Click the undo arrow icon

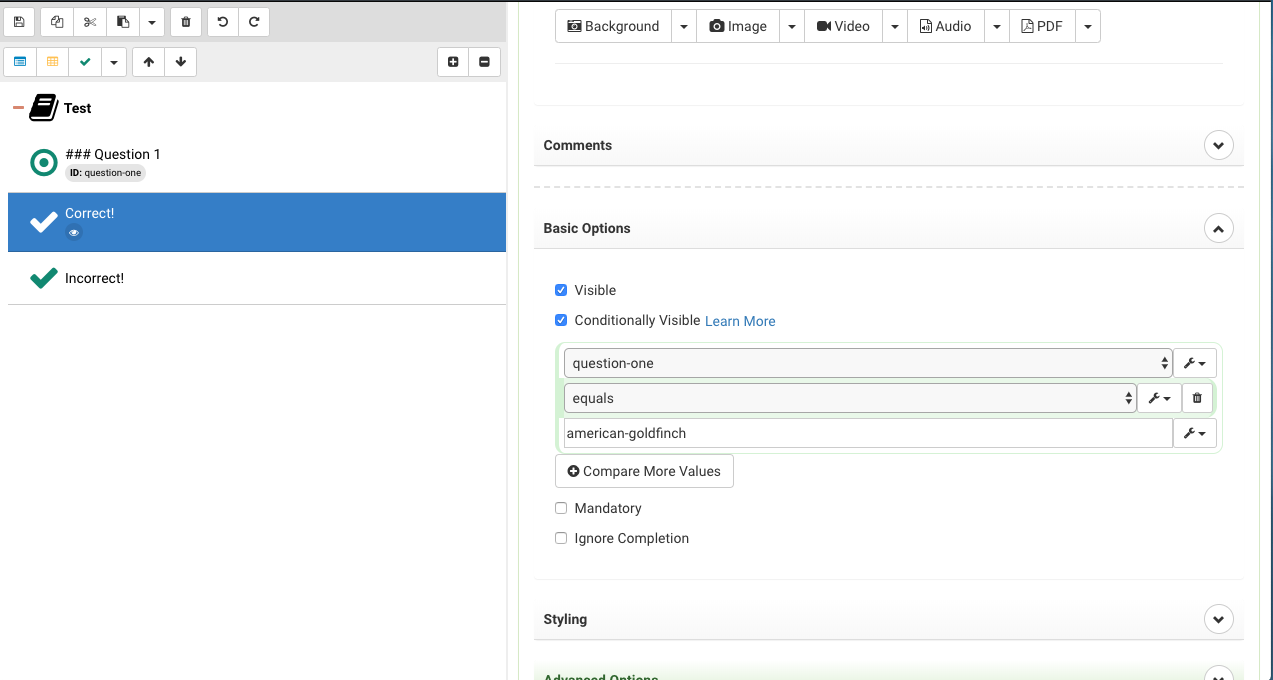(x=222, y=22)
